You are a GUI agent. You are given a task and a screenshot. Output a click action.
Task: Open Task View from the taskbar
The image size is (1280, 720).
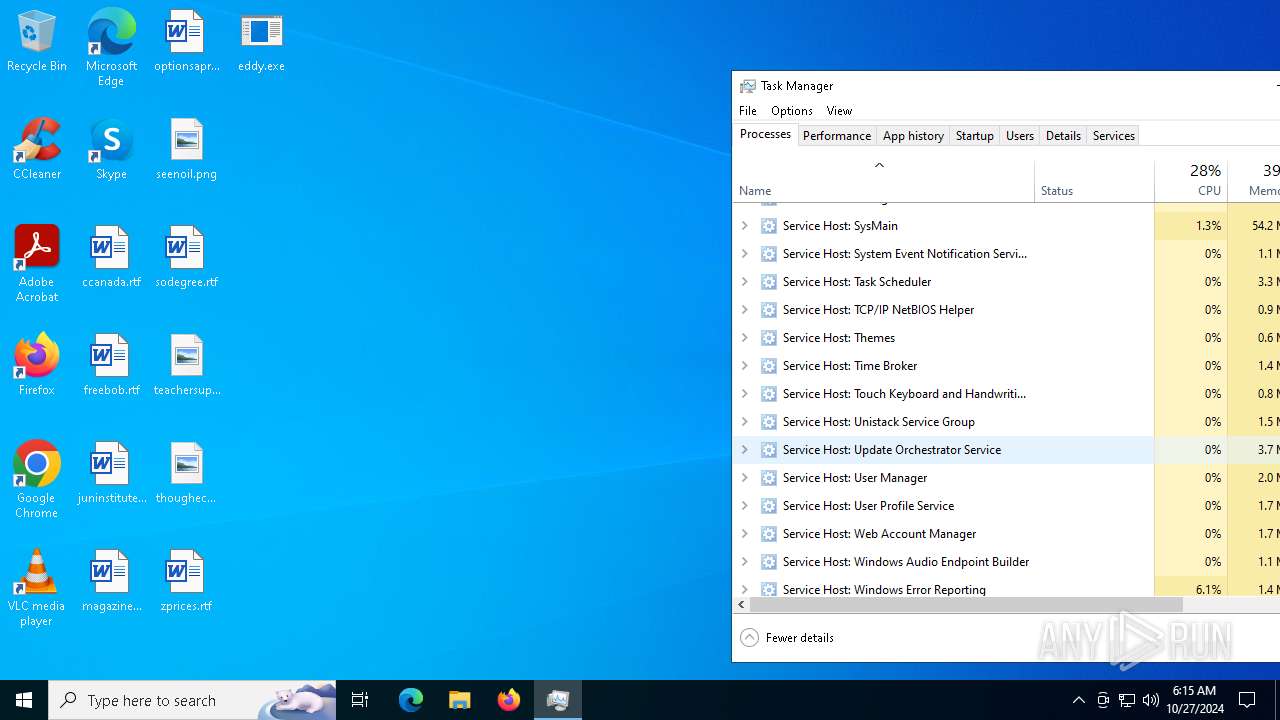(x=360, y=700)
